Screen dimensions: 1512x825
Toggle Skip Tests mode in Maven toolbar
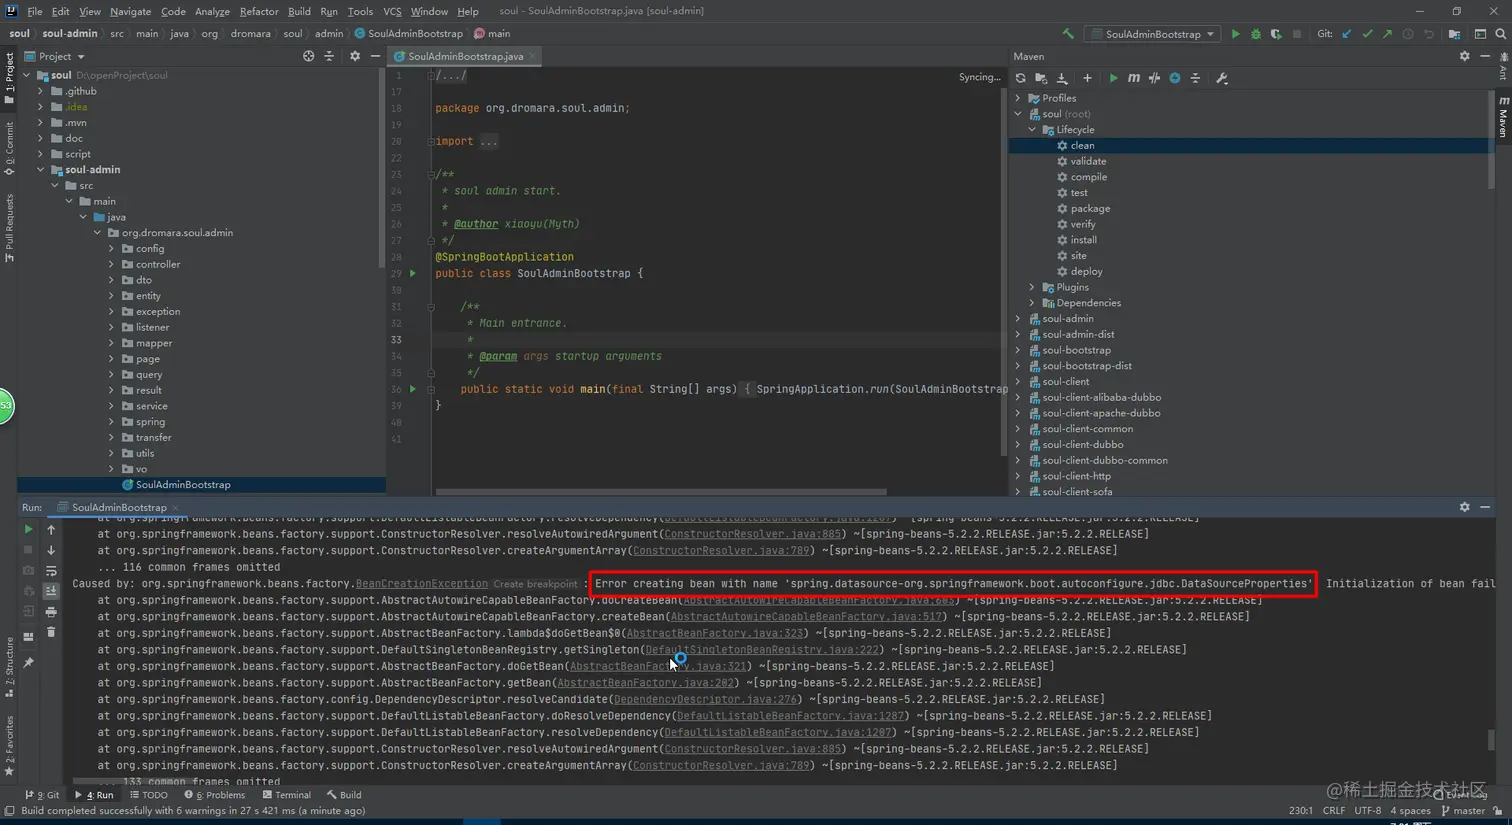coord(1175,78)
